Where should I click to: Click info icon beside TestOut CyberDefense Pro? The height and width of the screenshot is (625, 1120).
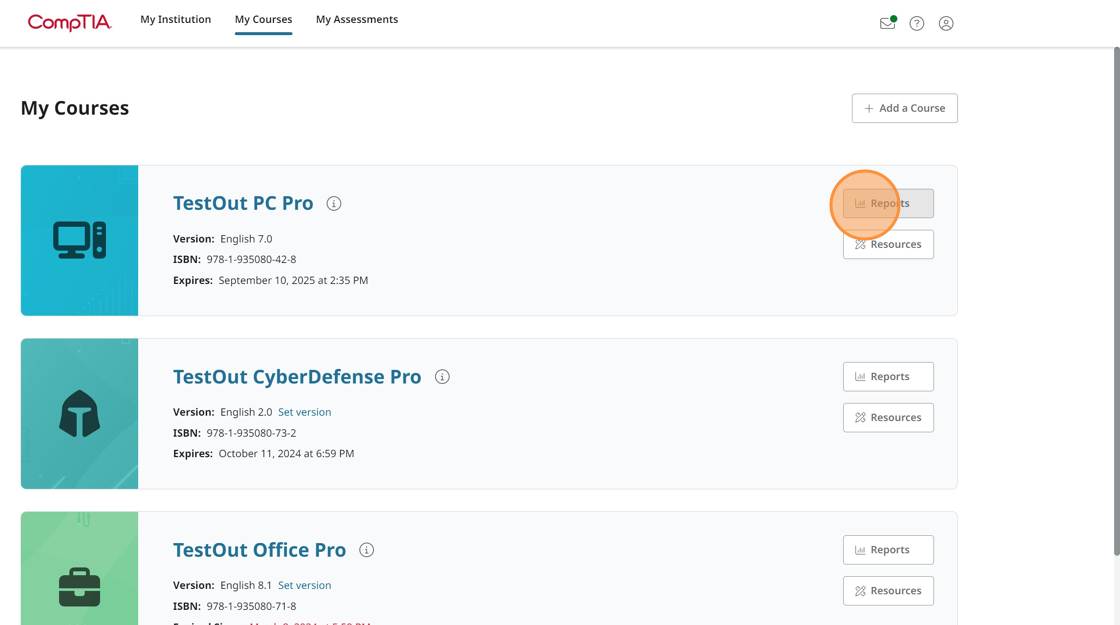coord(442,377)
